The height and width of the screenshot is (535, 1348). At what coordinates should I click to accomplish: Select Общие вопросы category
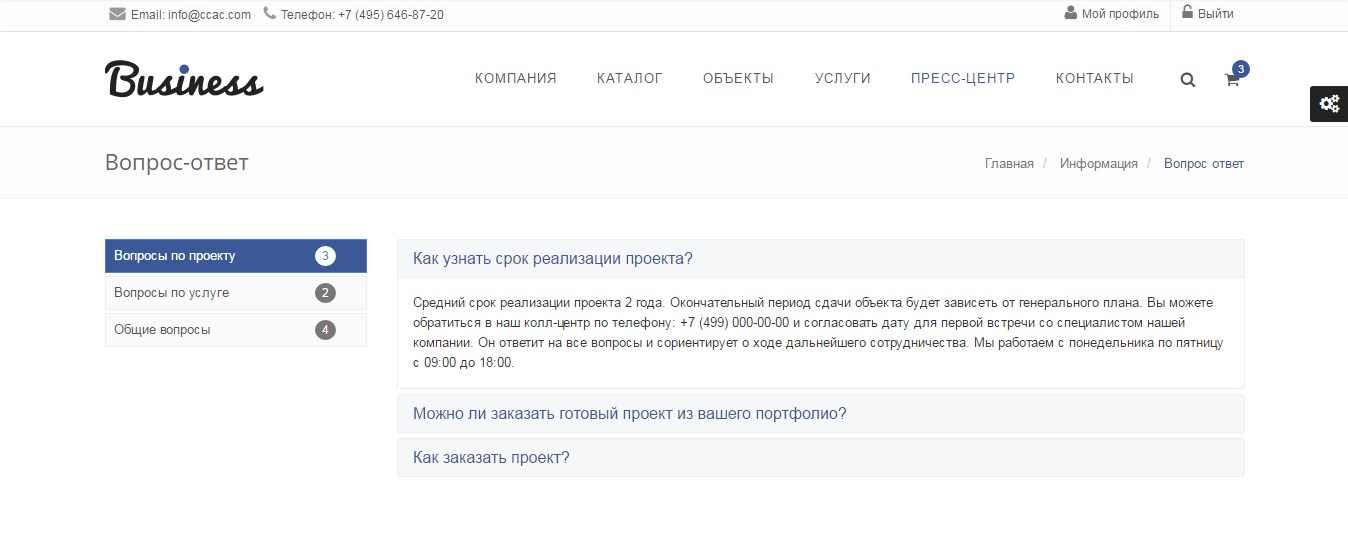point(236,330)
